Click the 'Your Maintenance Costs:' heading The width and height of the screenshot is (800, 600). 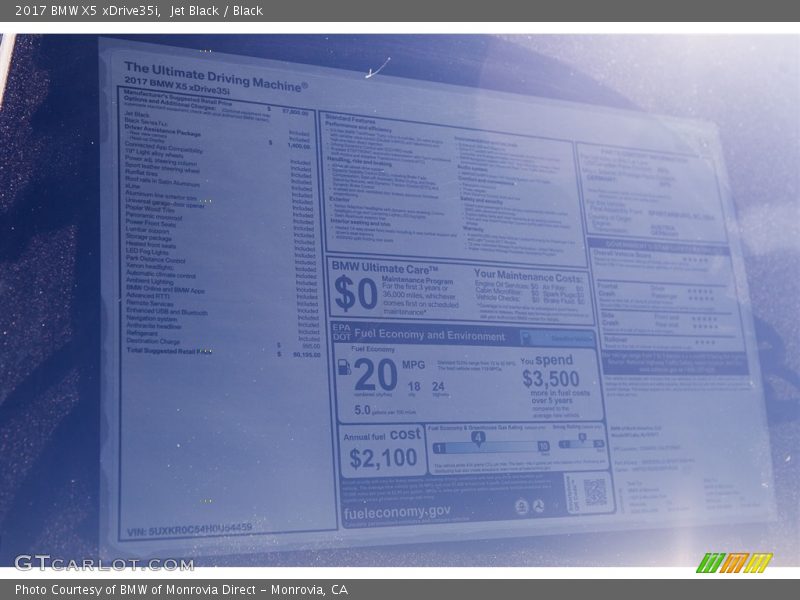[x=528, y=276]
